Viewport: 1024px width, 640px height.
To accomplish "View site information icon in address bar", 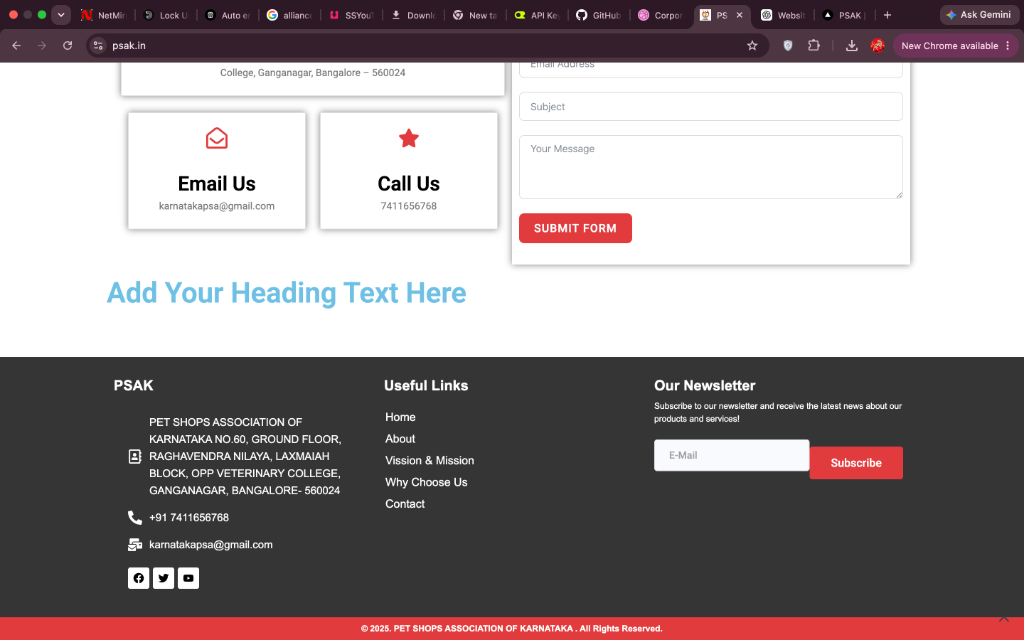I will pos(98,46).
